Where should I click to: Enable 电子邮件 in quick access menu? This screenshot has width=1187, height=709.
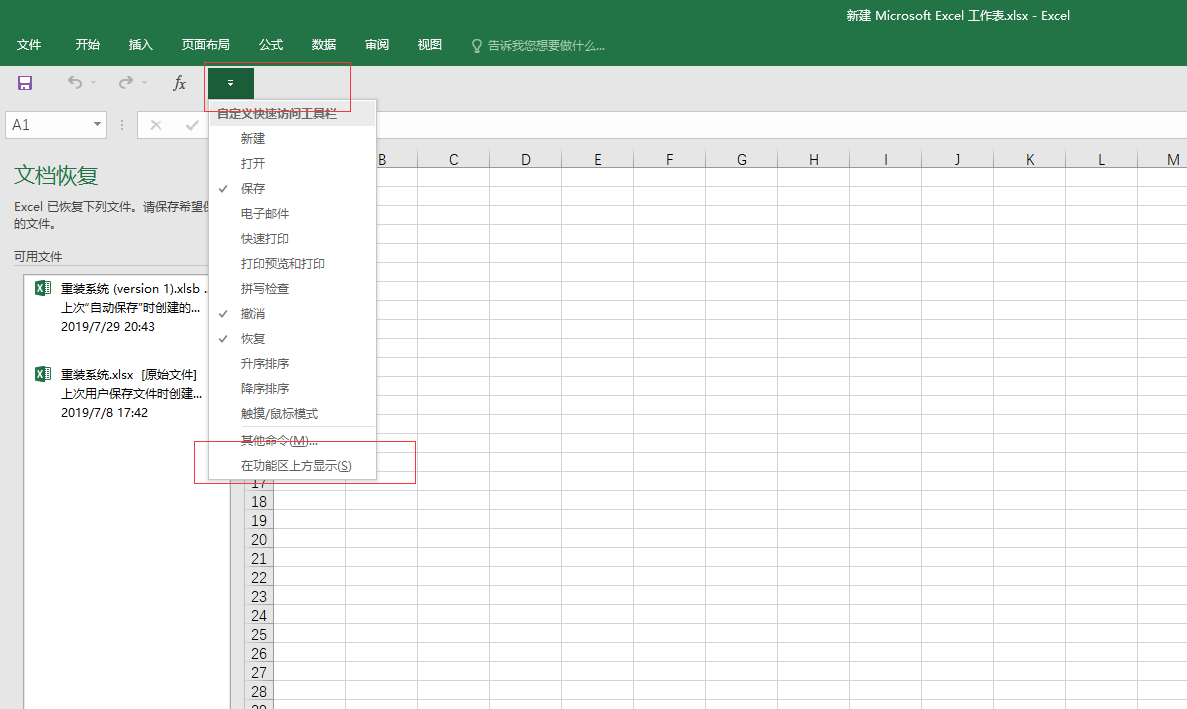tap(292, 213)
